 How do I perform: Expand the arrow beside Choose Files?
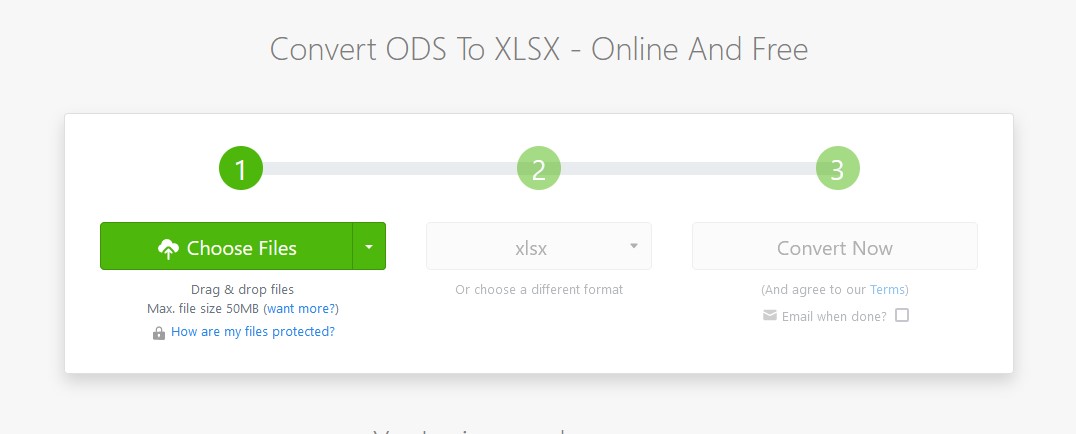pos(369,246)
